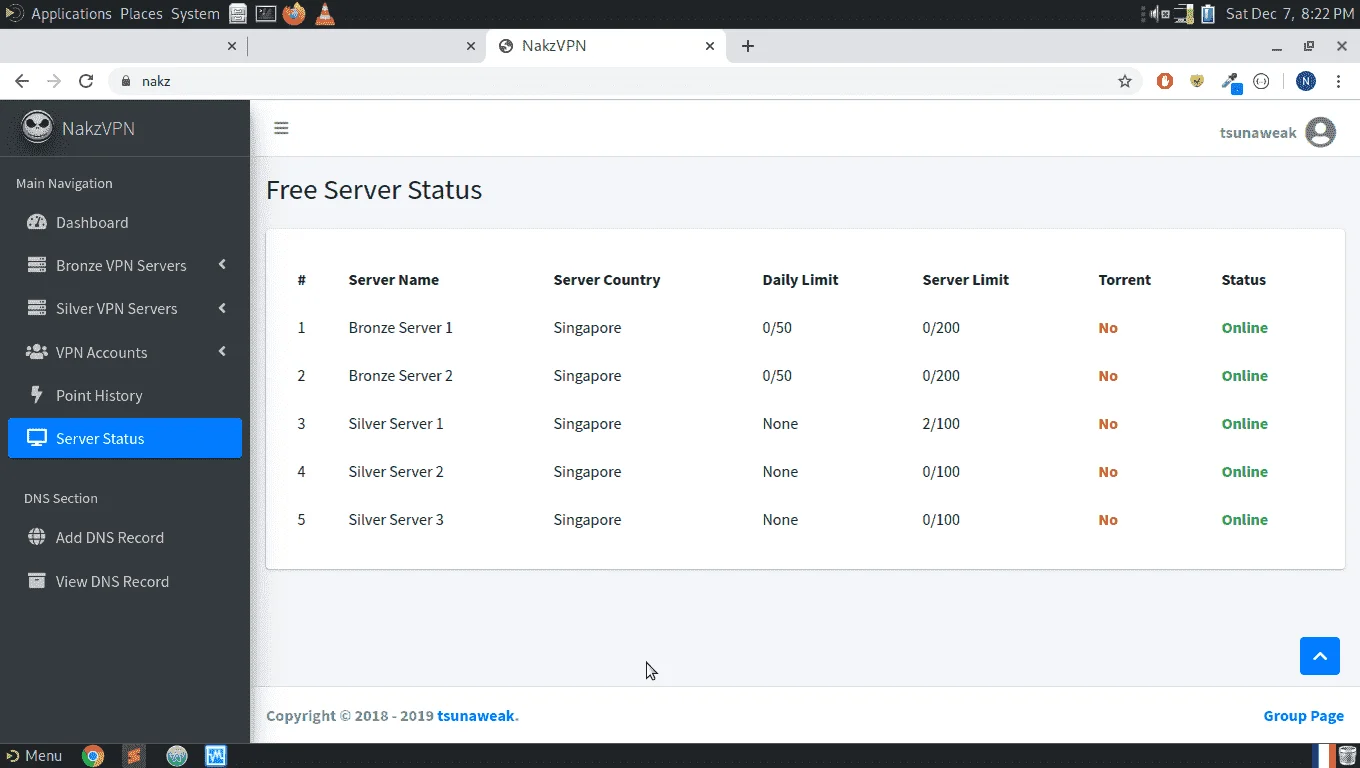Reload the current page
Image resolution: width=1360 pixels, height=768 pixels.
(x=86, y=81)
